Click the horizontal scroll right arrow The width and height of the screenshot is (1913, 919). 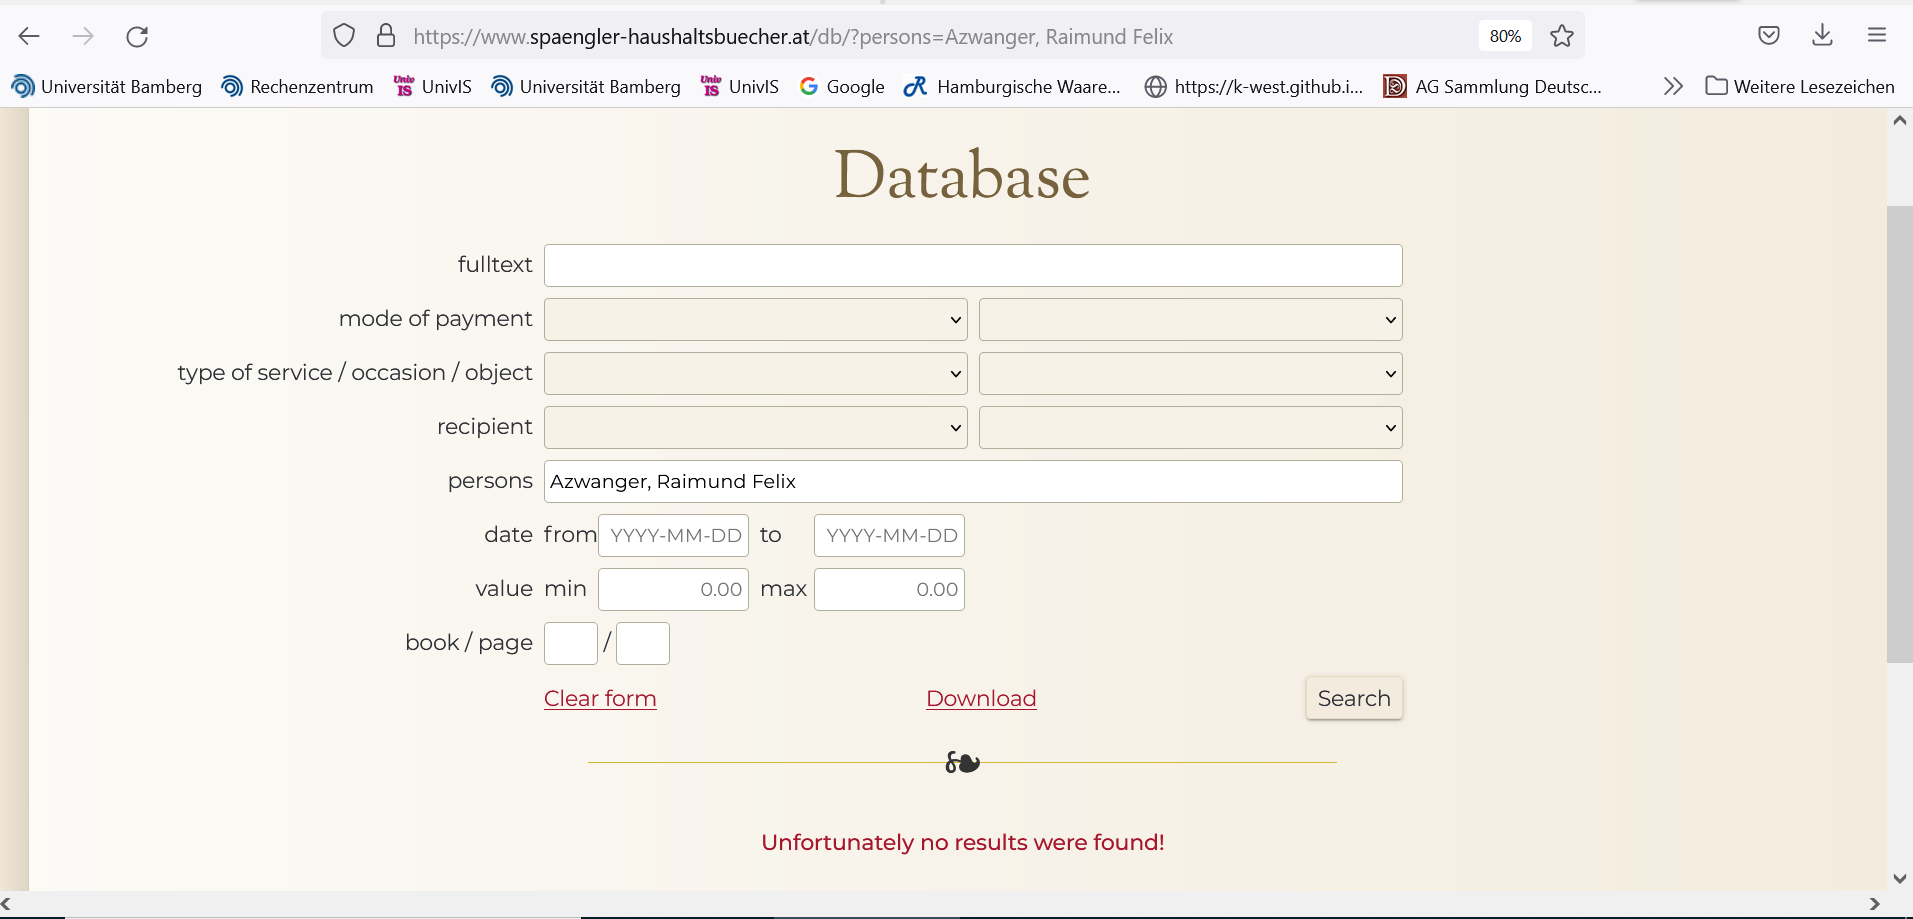point(1874,904)
